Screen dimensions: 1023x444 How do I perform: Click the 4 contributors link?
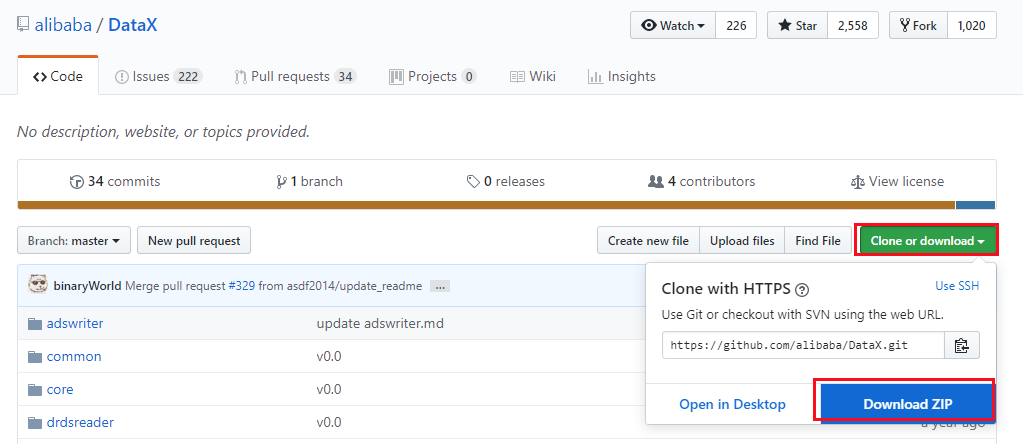pos(701,181)
